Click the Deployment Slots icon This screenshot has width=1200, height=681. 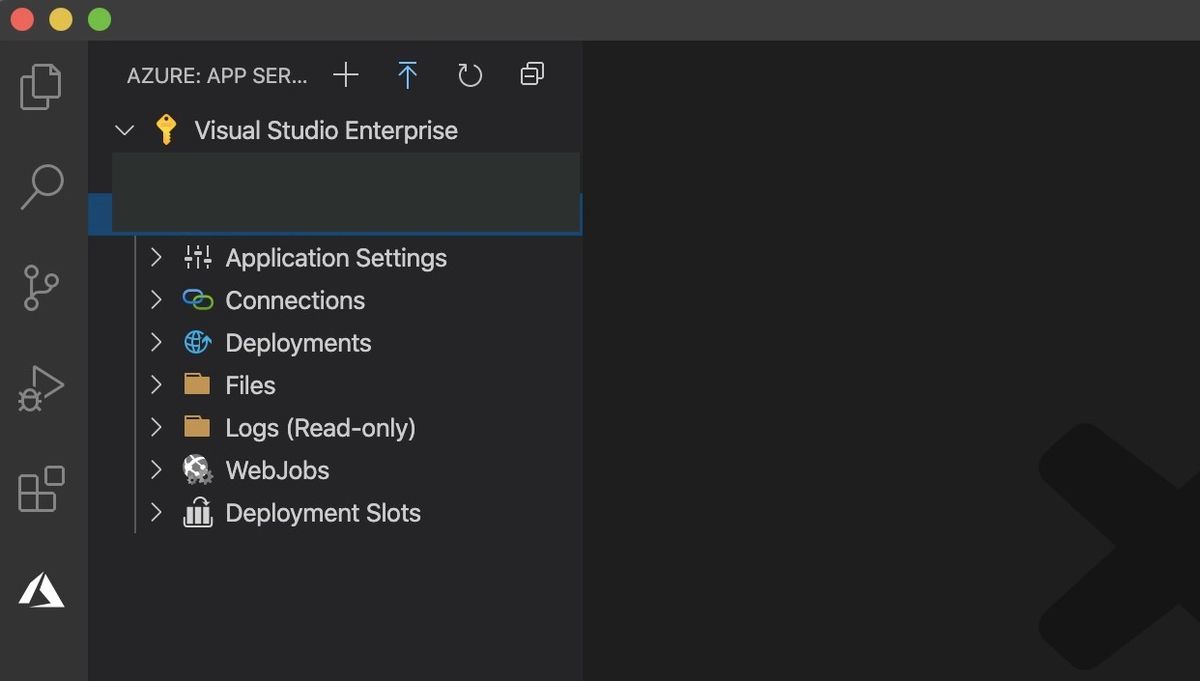pyautogui.click(x=198, y=512)
